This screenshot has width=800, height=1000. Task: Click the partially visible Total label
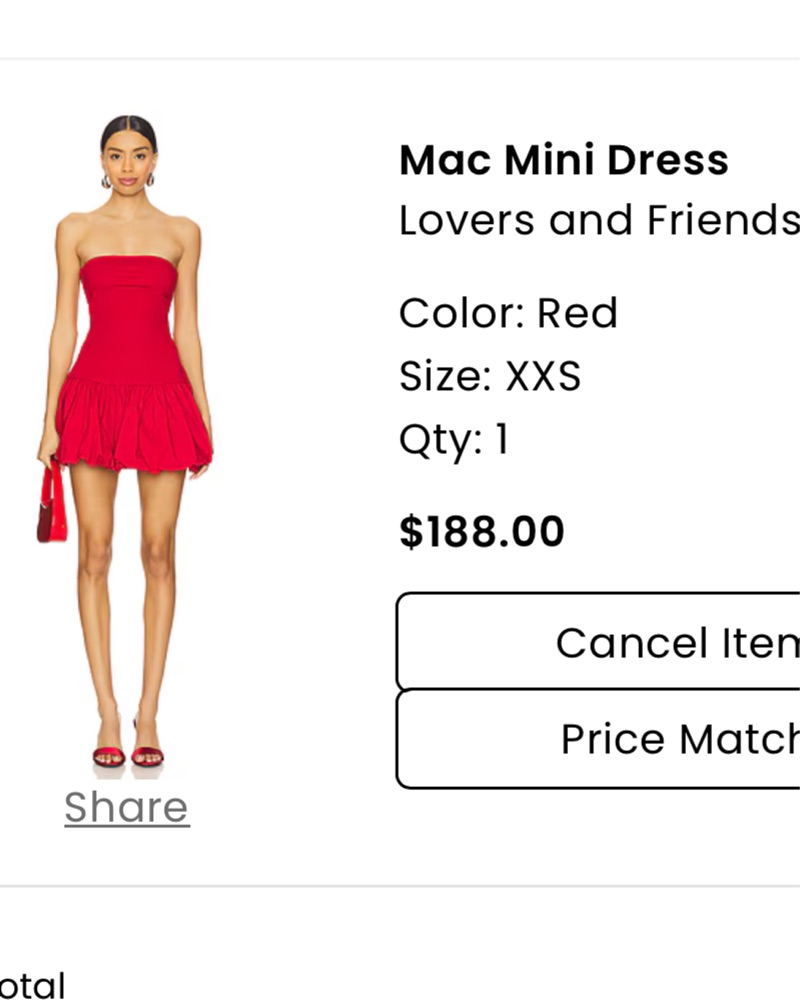[x=32, y=985]
